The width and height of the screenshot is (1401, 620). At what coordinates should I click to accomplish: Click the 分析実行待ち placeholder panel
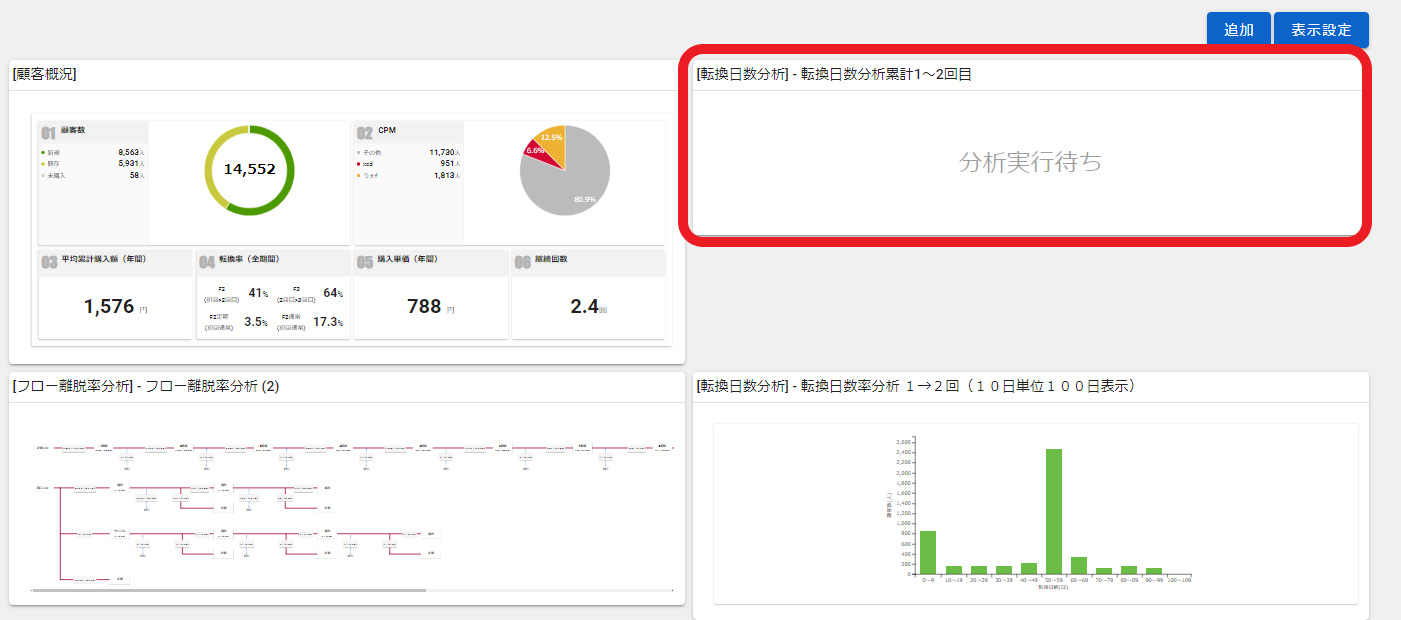point(1029,162)
